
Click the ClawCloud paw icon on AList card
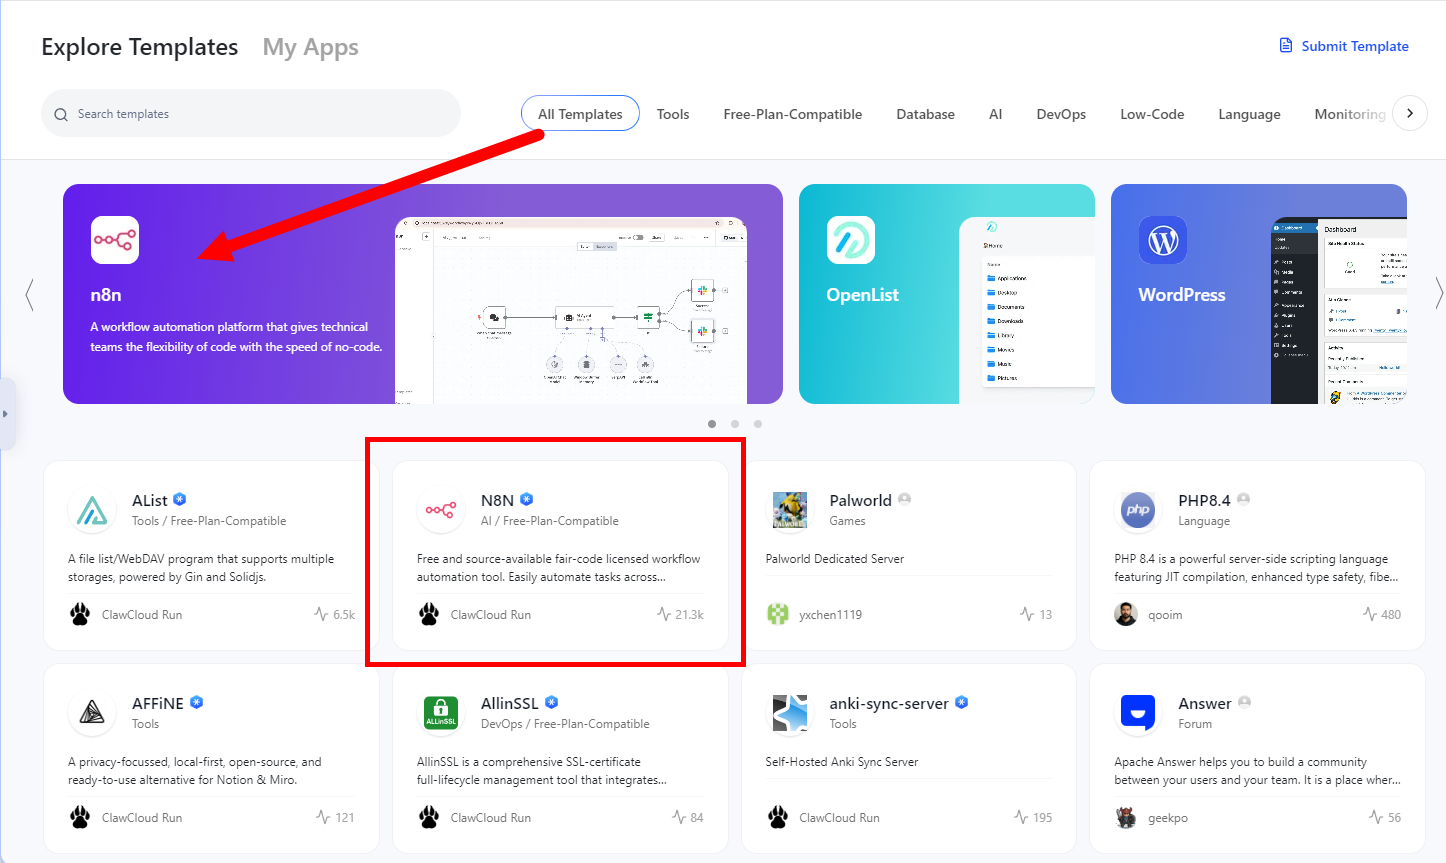[x=80, y=614]
